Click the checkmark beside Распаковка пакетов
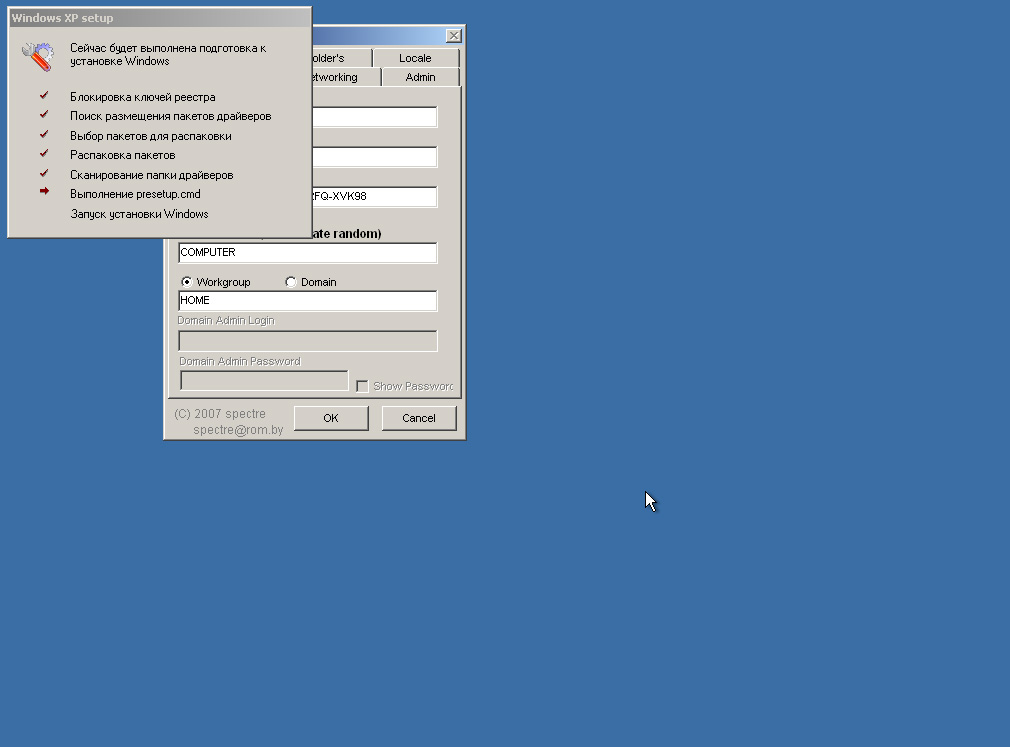Viewport: 1010px width, 747px height. pos(44,154)
